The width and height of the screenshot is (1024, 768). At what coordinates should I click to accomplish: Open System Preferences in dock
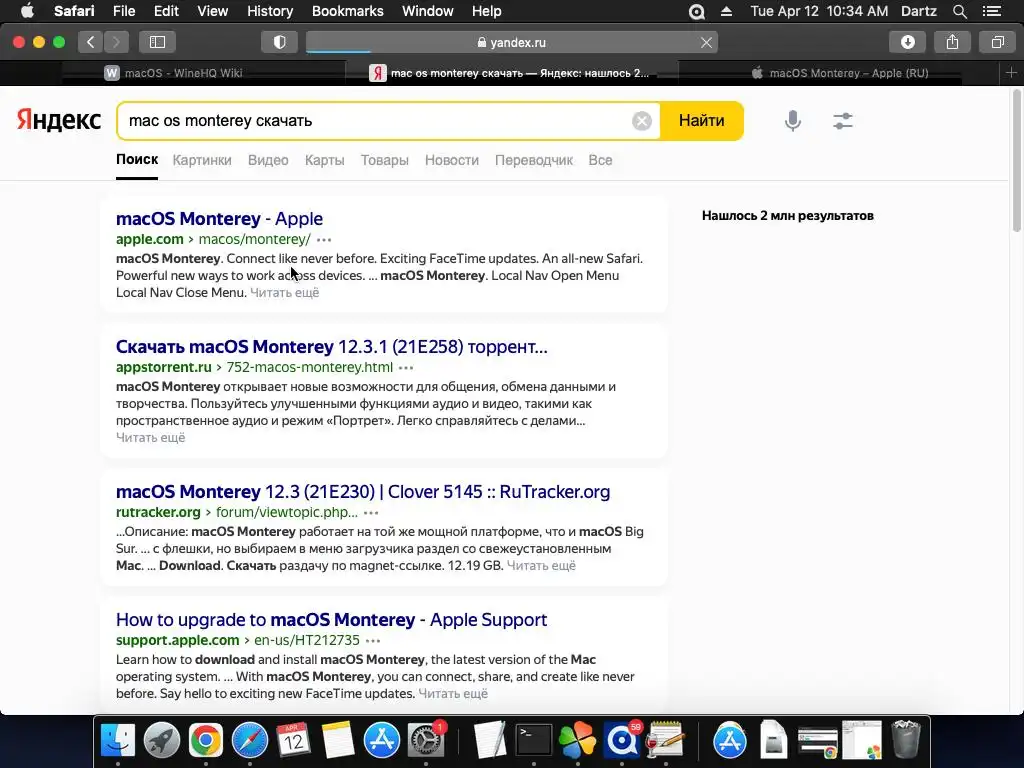pos(426,741)
